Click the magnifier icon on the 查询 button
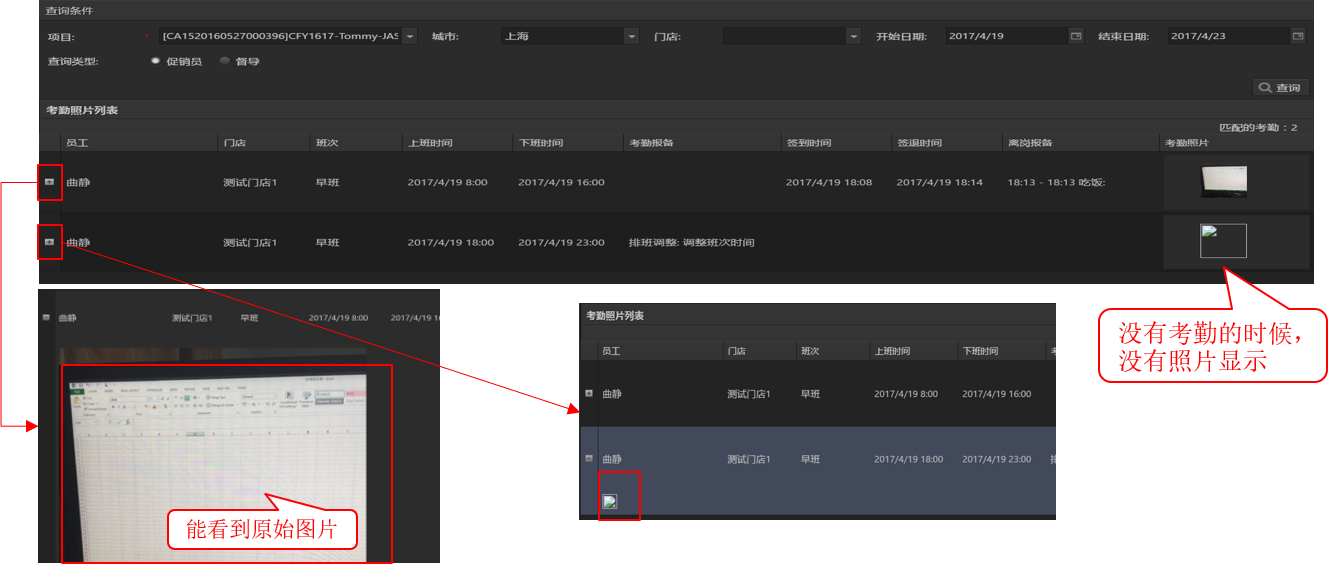 coord(1266,88)
